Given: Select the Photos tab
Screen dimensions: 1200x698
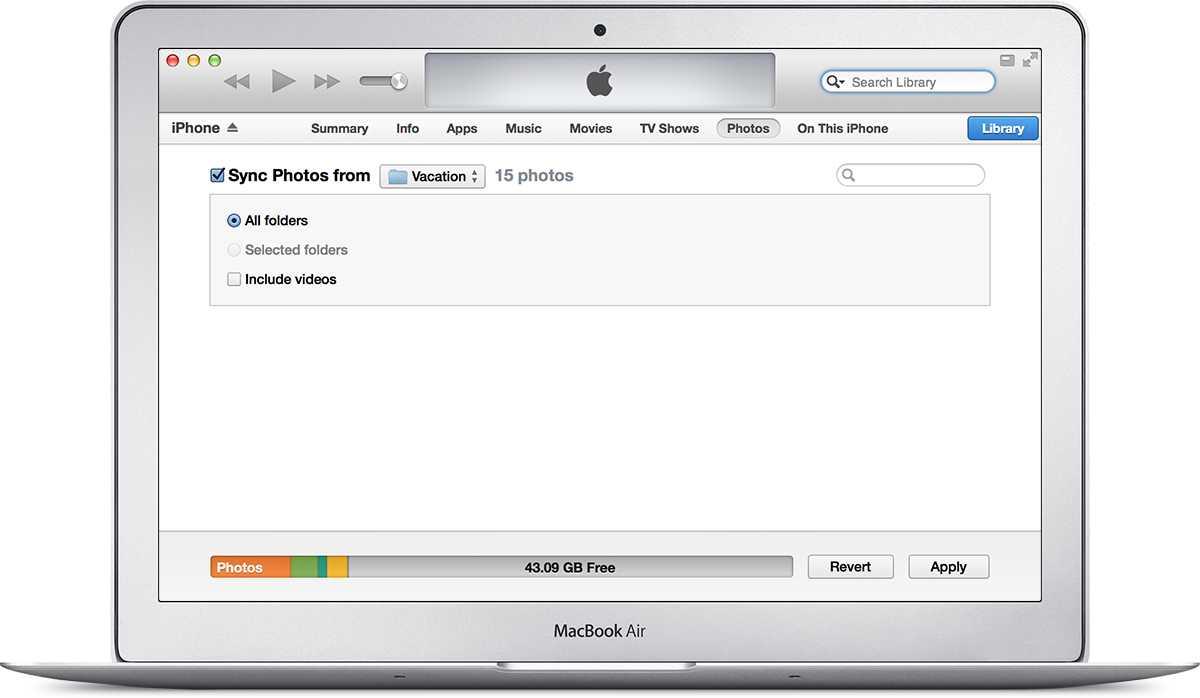Looking at the screenshot, I should (748, 128).
